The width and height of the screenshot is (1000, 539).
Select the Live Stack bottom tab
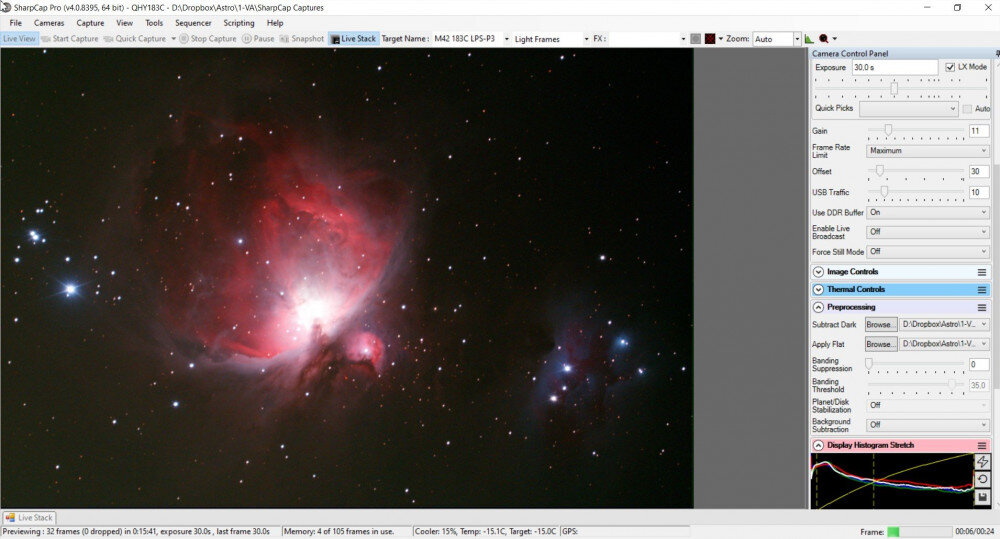point(29,517)
